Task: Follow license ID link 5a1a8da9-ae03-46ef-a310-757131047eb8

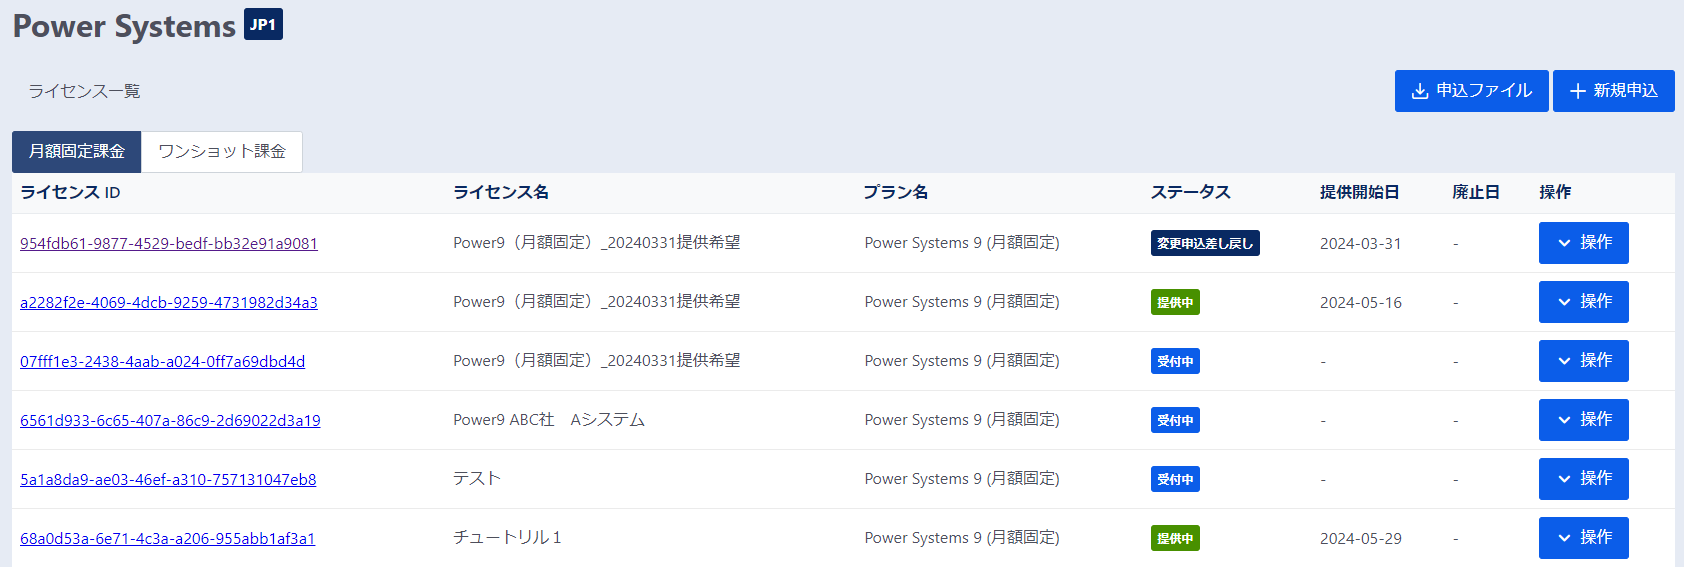Action: (x=168, y=480)
